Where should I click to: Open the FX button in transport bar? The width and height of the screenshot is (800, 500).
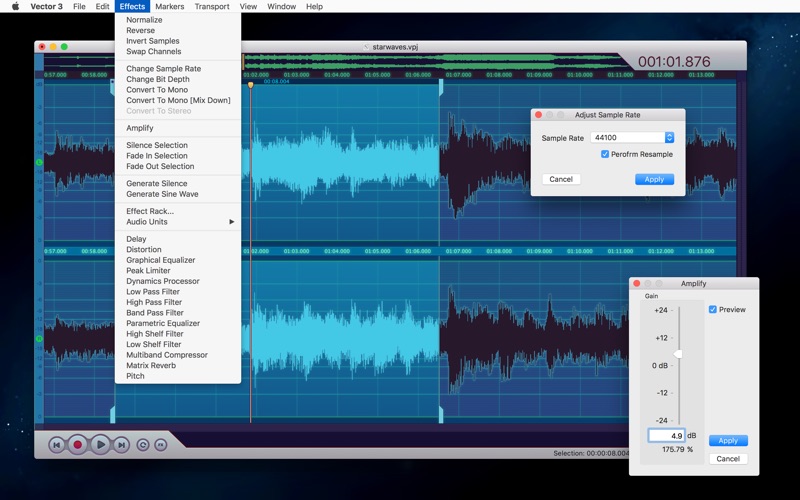[160, 444]
